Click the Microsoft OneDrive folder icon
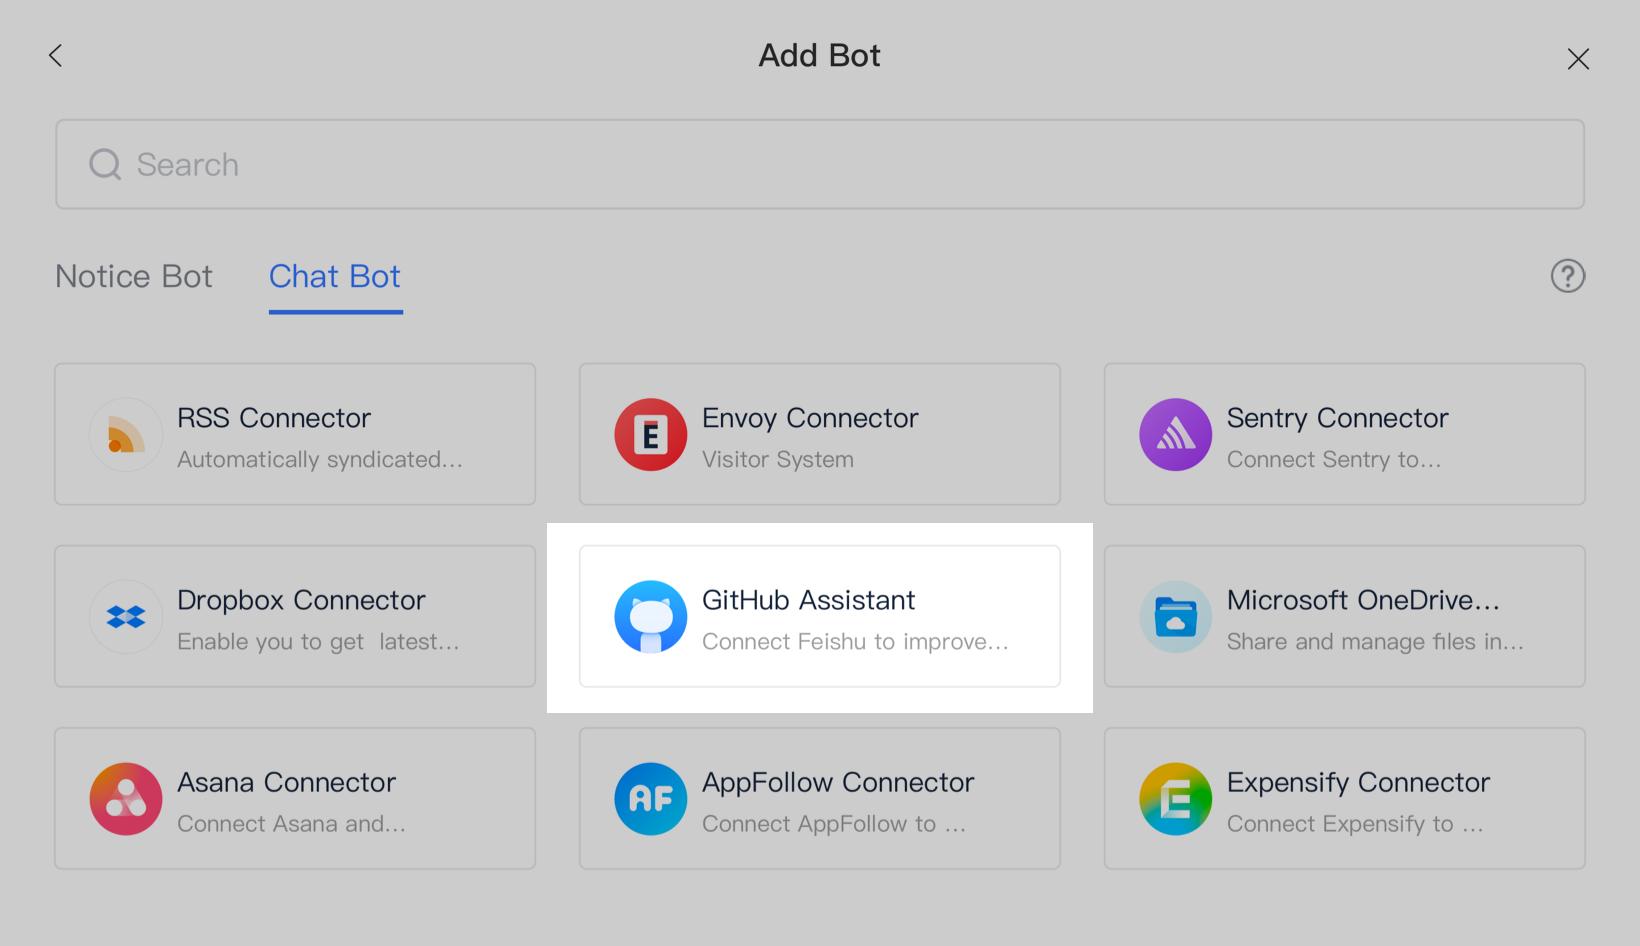1640x946 pixels. 1176,617
